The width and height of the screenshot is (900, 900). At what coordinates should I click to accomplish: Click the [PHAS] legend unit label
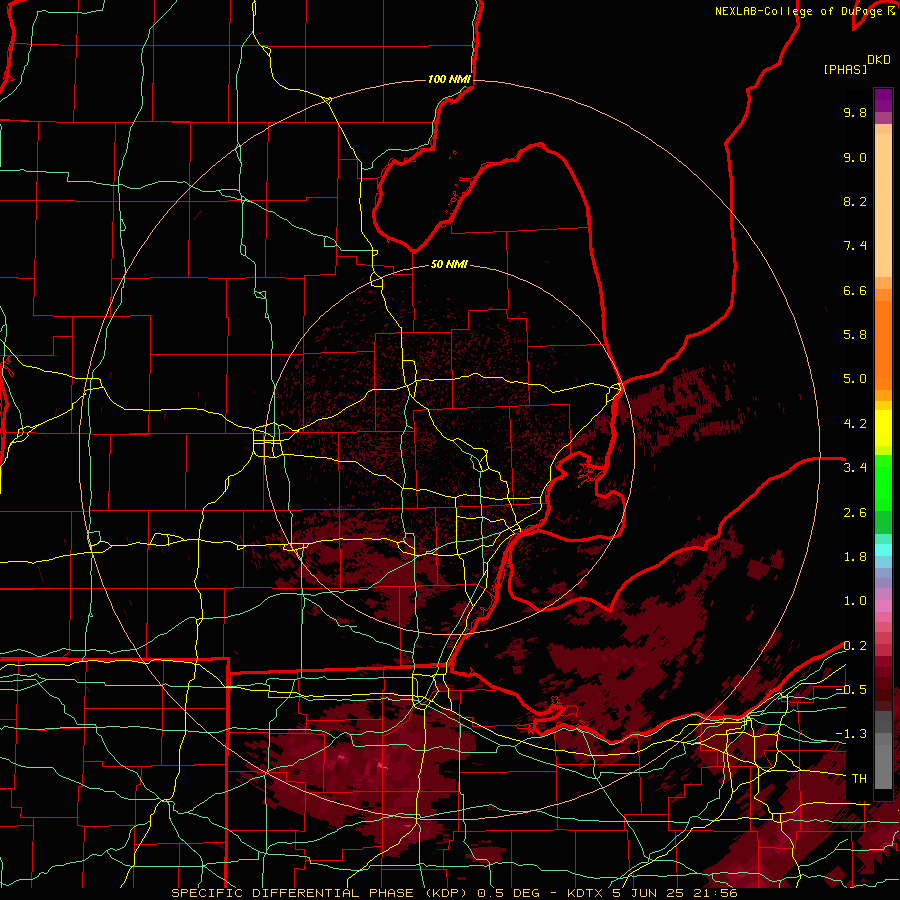tap(845, 70)
